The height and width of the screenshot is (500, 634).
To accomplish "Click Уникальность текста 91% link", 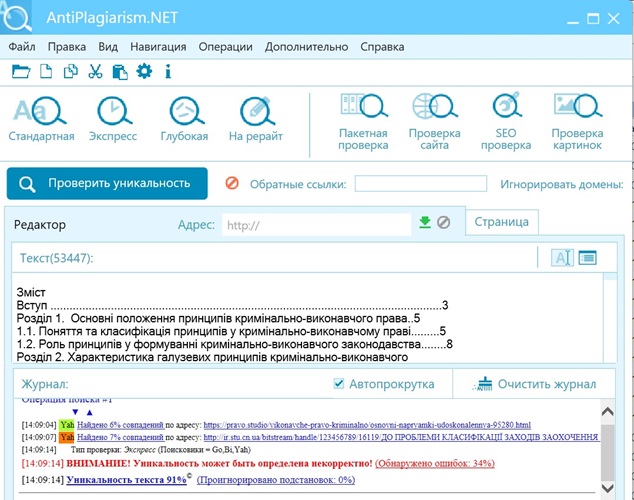I will [126, 480].
